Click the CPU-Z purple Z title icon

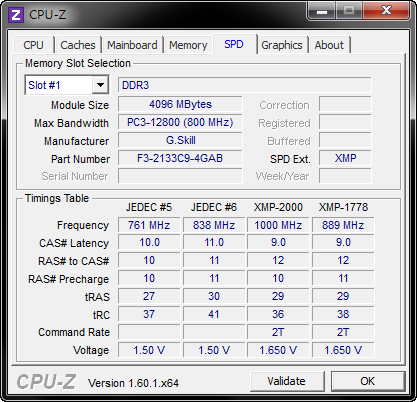16,15
